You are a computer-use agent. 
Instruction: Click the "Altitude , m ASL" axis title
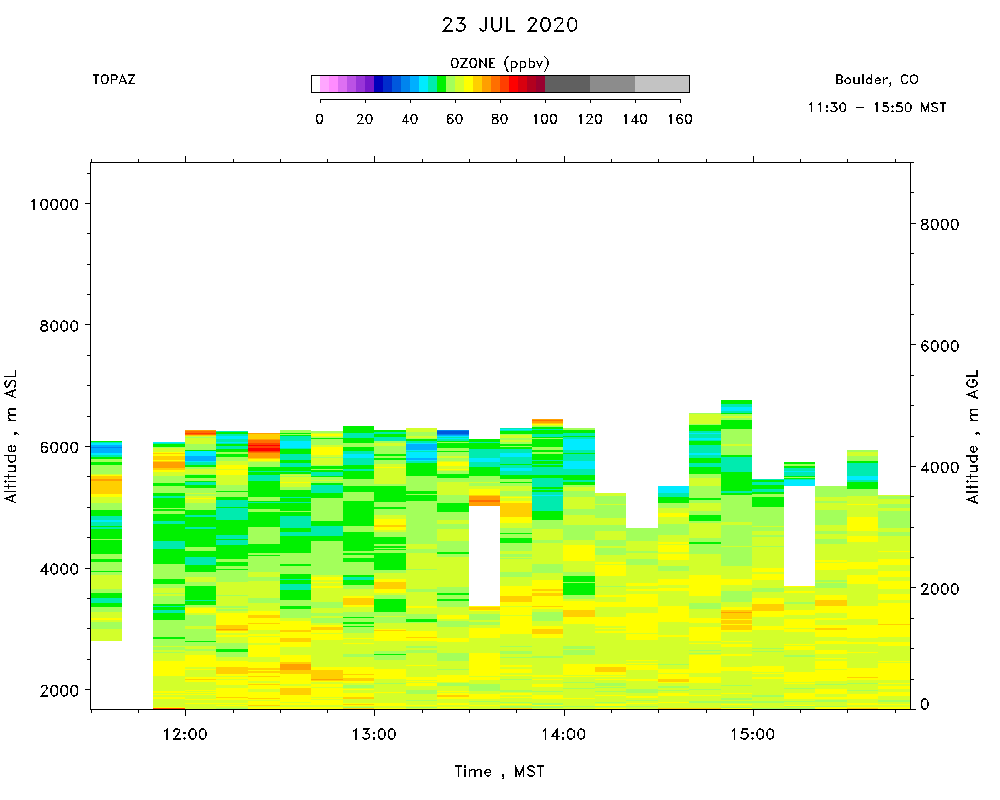(11, 436)
